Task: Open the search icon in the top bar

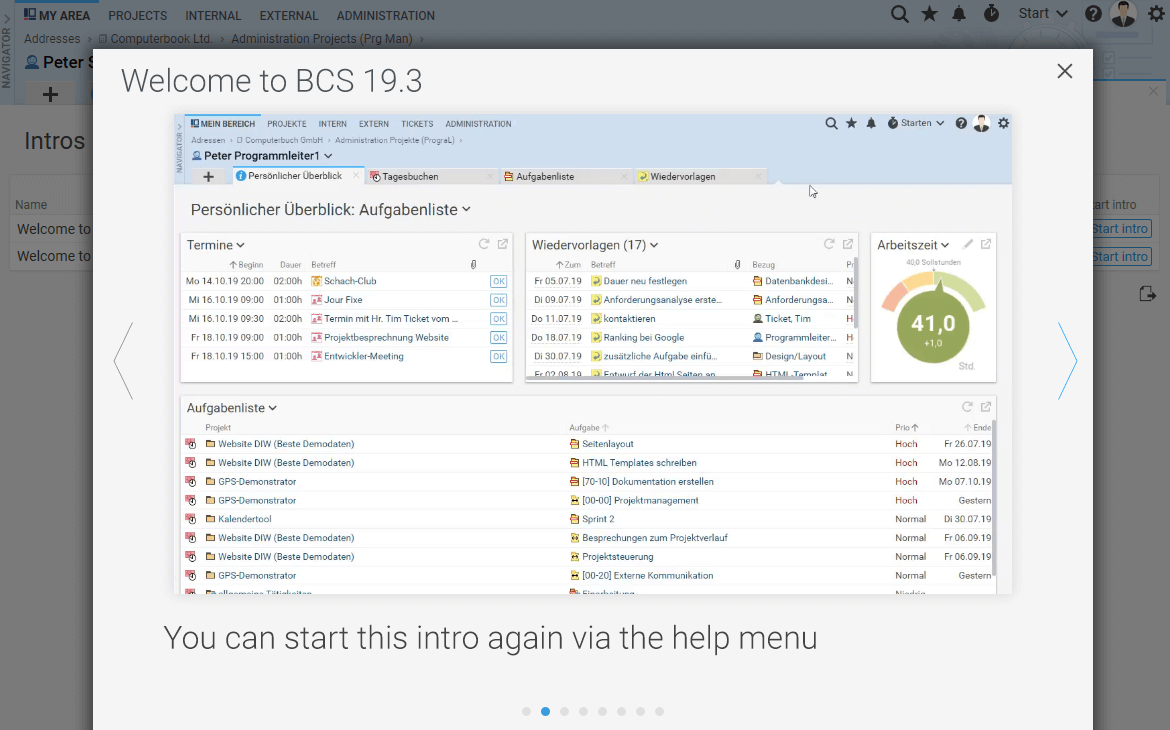Action: tap(899, 14)
